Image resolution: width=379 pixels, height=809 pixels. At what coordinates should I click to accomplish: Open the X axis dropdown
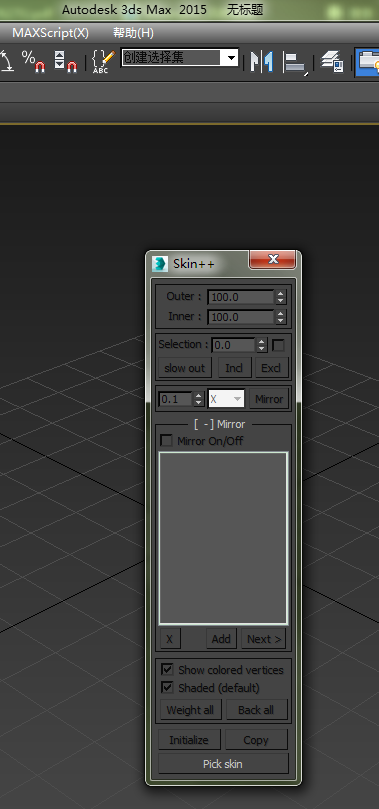pos(226,399)
